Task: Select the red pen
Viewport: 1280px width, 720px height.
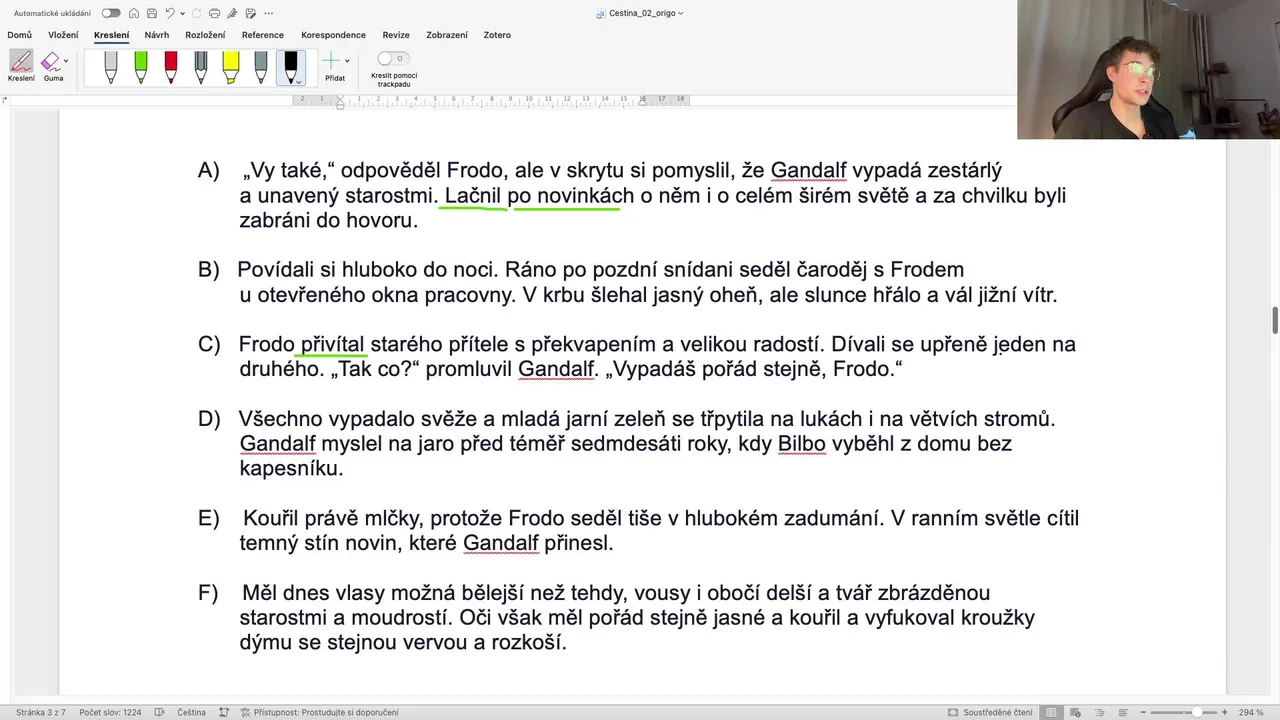Action: (x=171, y=68)
